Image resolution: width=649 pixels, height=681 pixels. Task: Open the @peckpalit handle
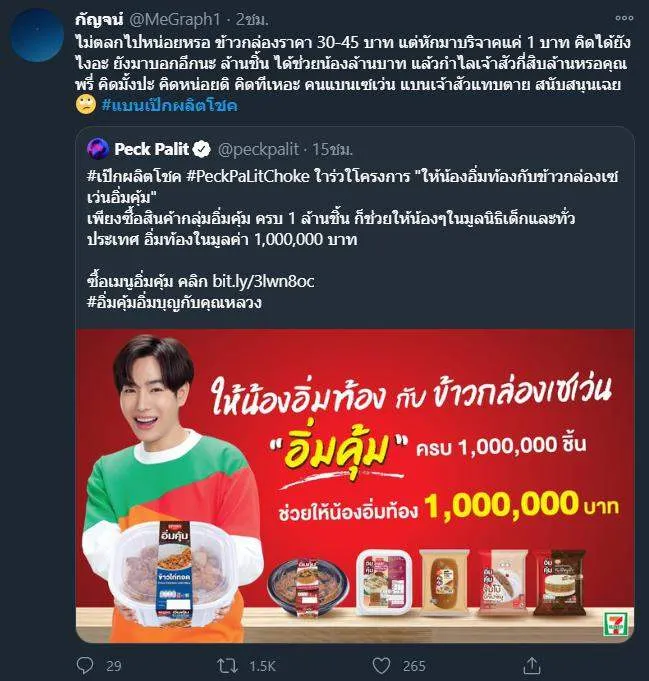point(258,149)
